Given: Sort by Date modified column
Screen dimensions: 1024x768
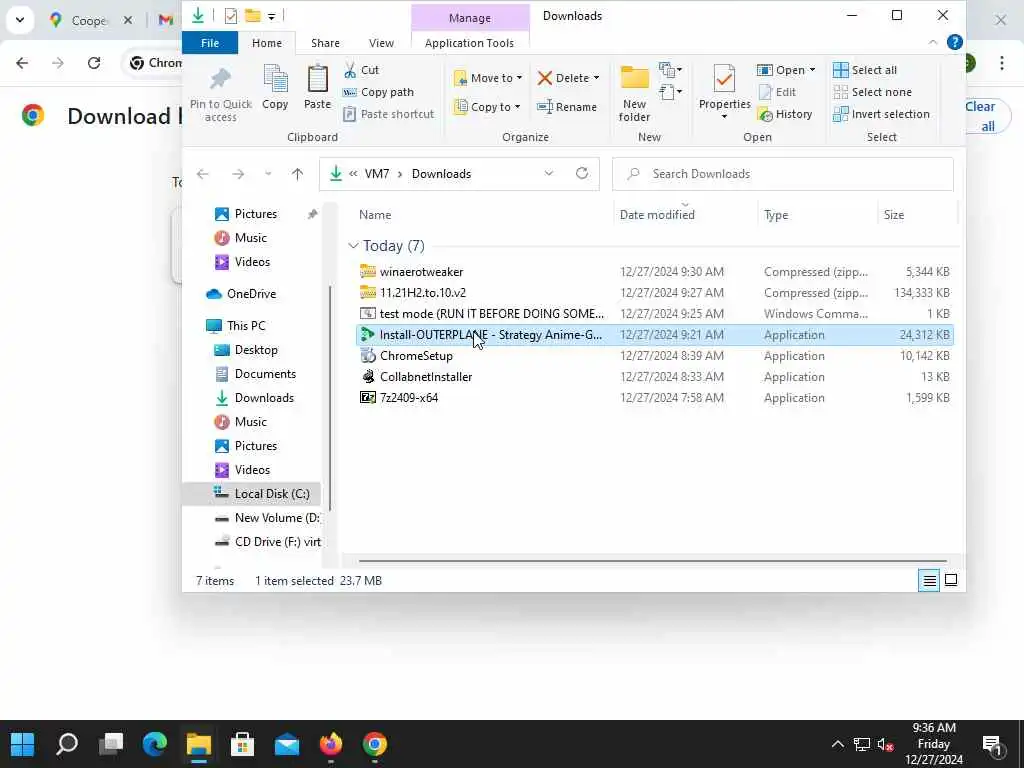Looking at the screenshot, I should (657, 215).
